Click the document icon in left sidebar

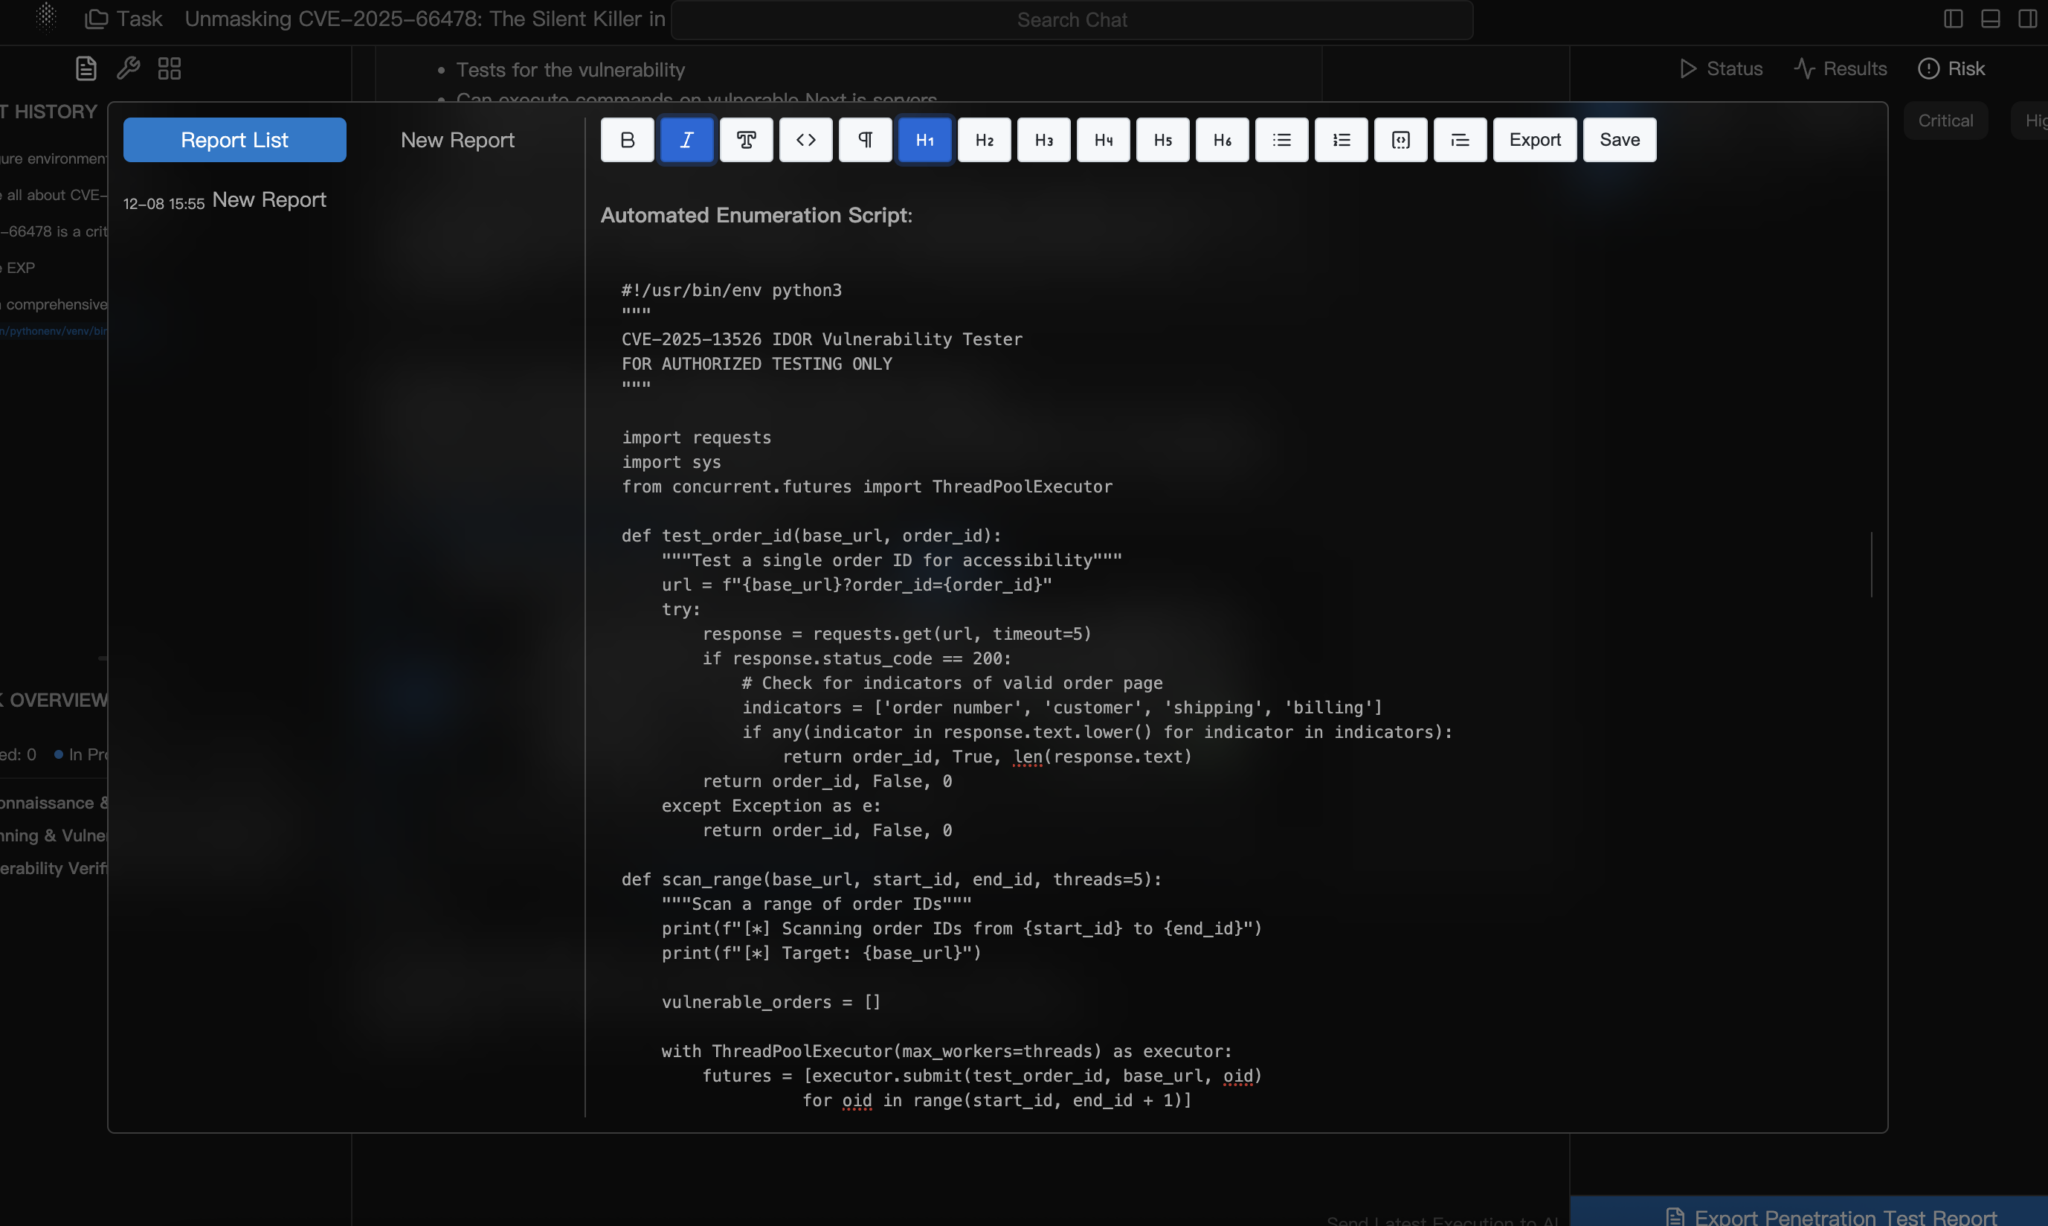coord(85,68)
